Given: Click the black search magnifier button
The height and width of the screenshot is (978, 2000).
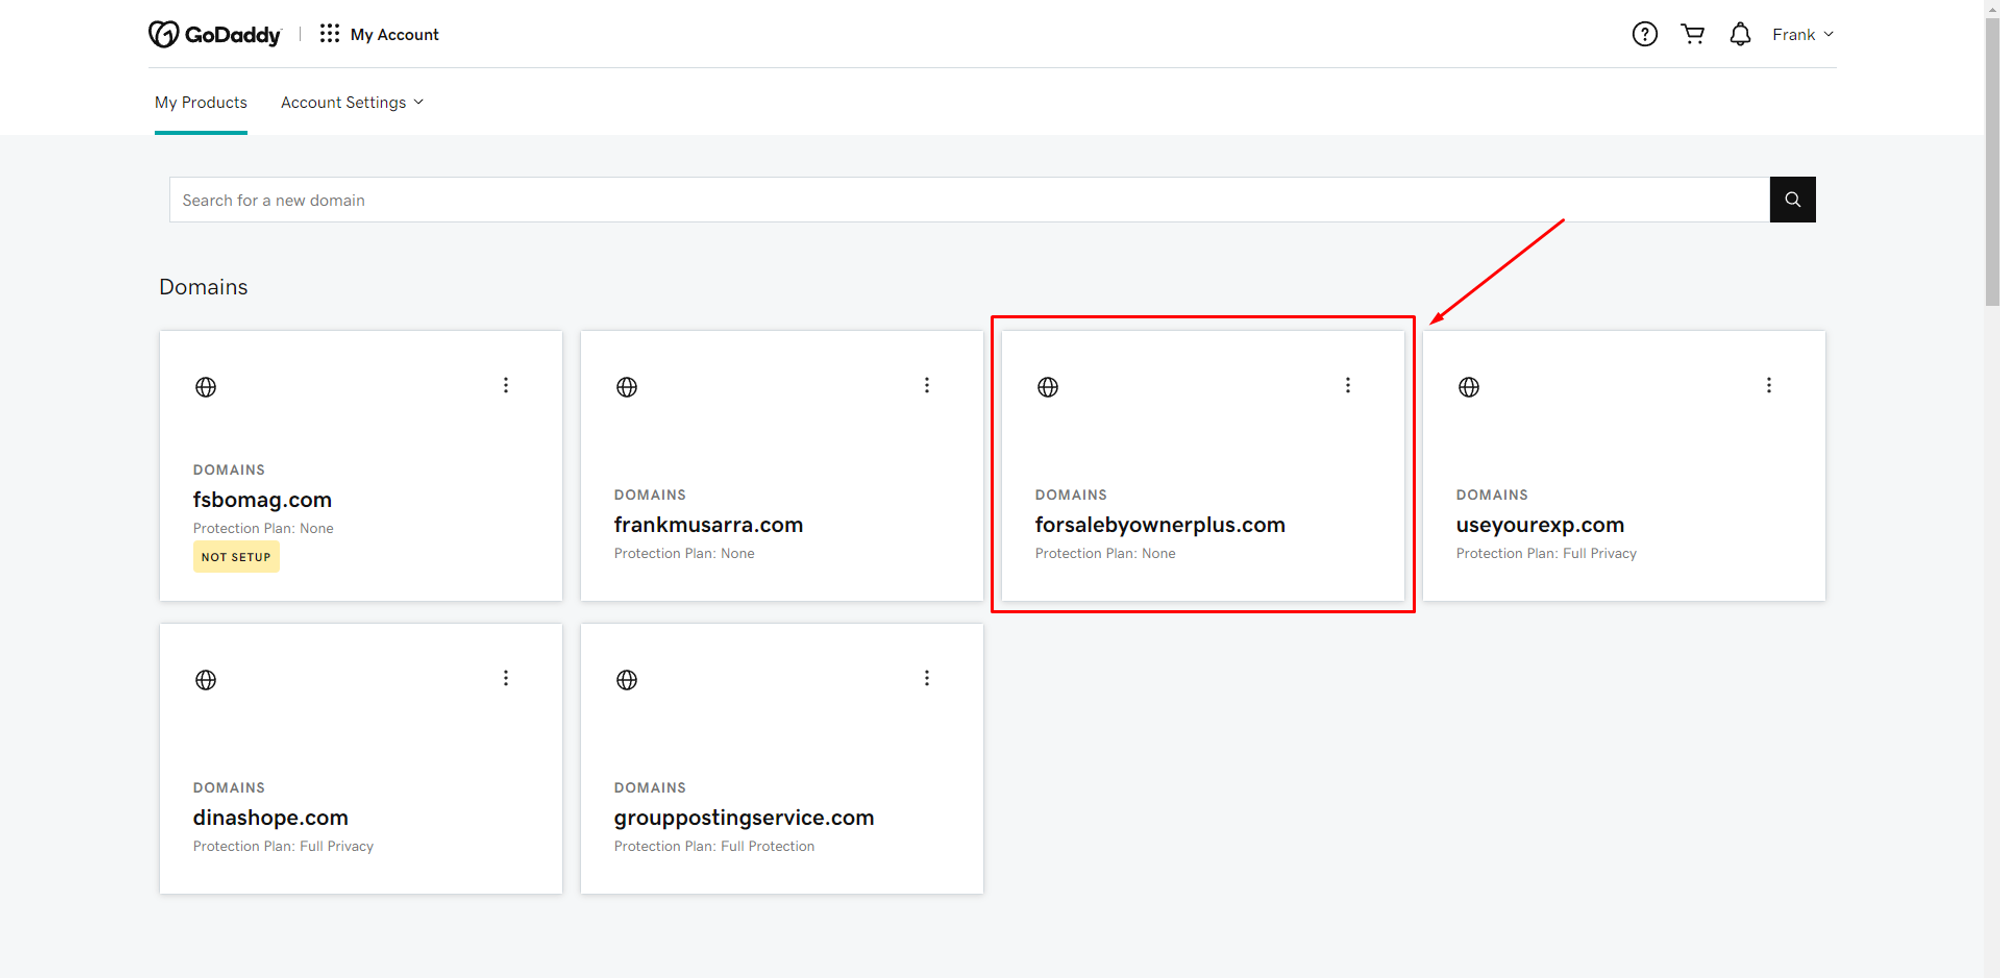Looking at the screenshot, I should 1792,200.
